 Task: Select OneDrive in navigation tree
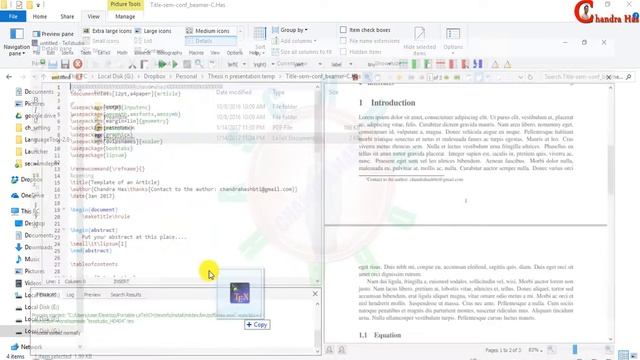click(x=27, y=196)
